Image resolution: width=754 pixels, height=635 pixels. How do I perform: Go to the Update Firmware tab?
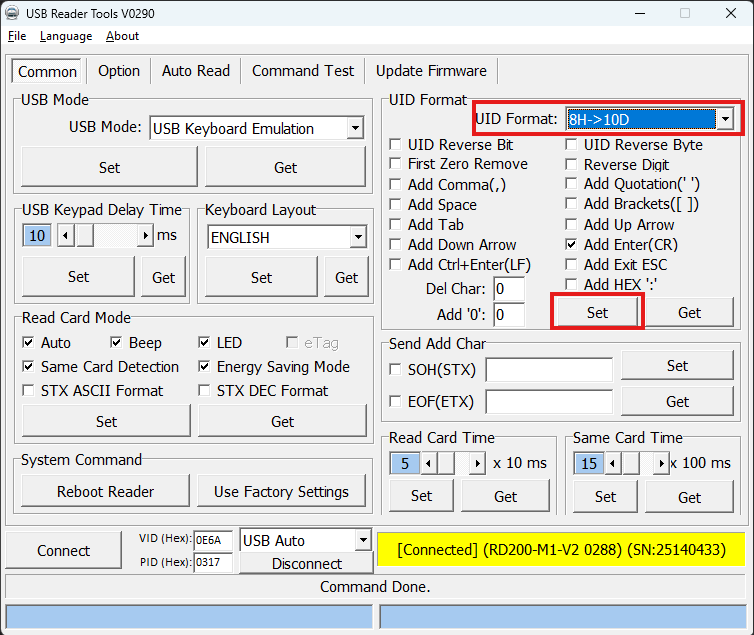pyautogui.click(x=431, y=71)
